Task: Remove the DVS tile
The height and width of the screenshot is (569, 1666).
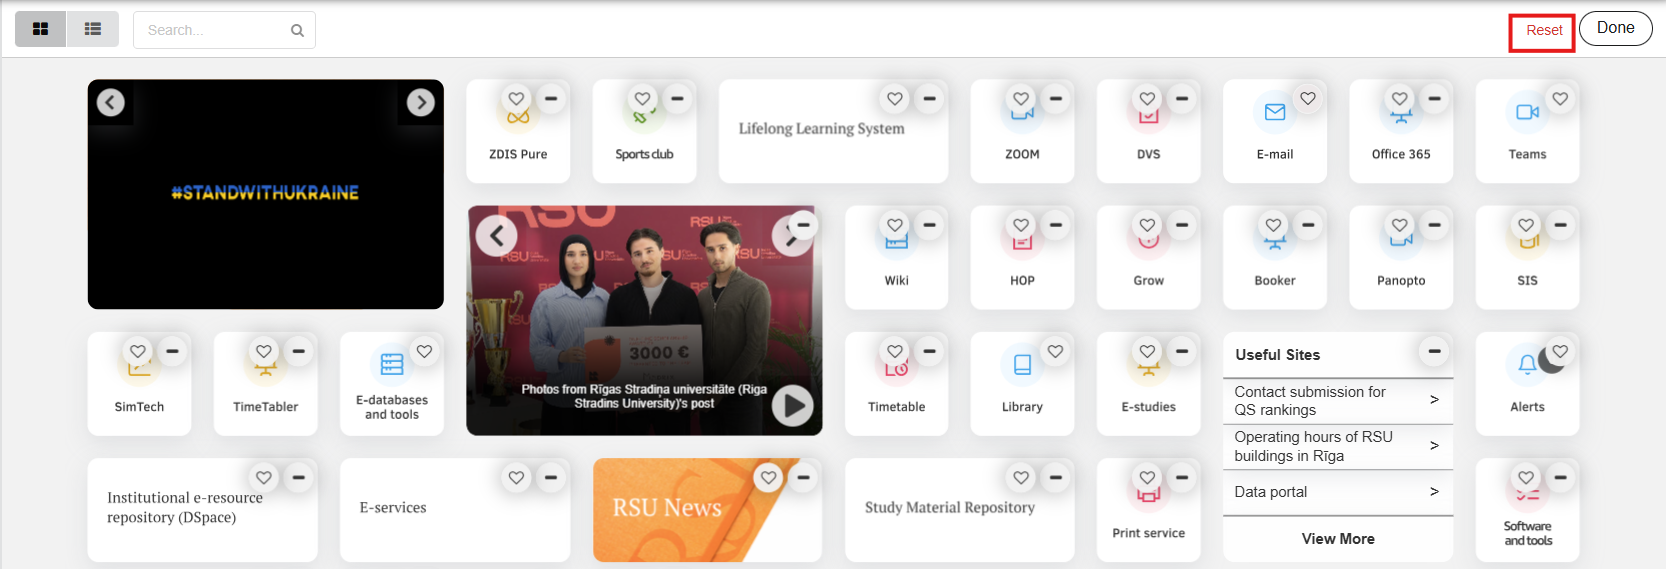Action: pyautogui.click(x=1182, y=98)
